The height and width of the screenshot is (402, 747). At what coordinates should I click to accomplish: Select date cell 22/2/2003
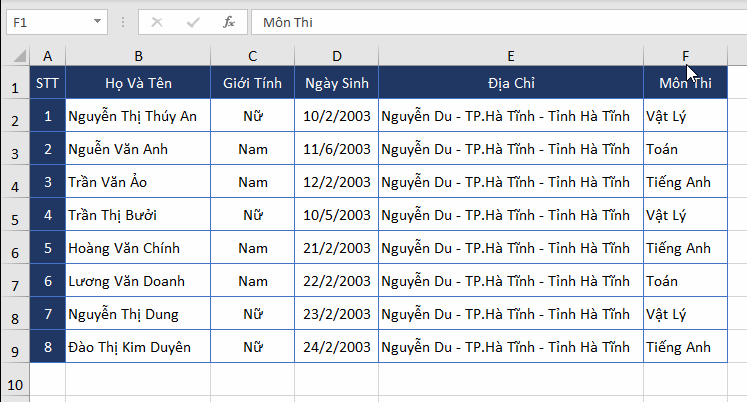point(337,281)
